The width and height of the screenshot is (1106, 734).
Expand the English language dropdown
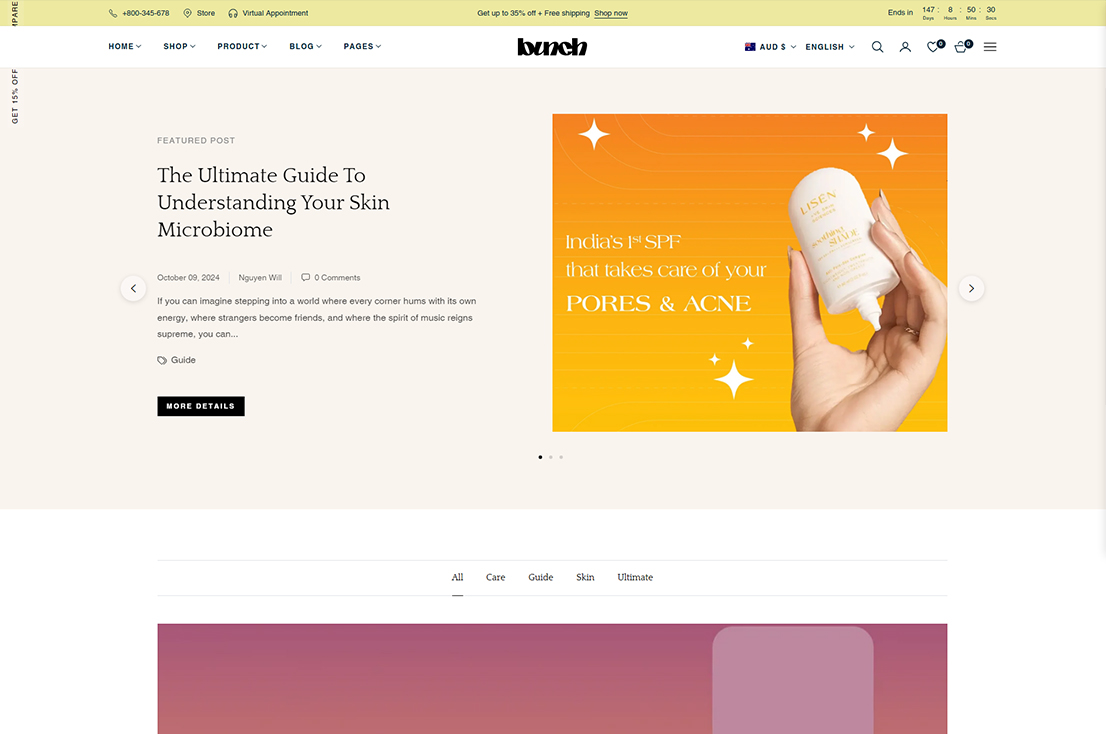[830, 47]
